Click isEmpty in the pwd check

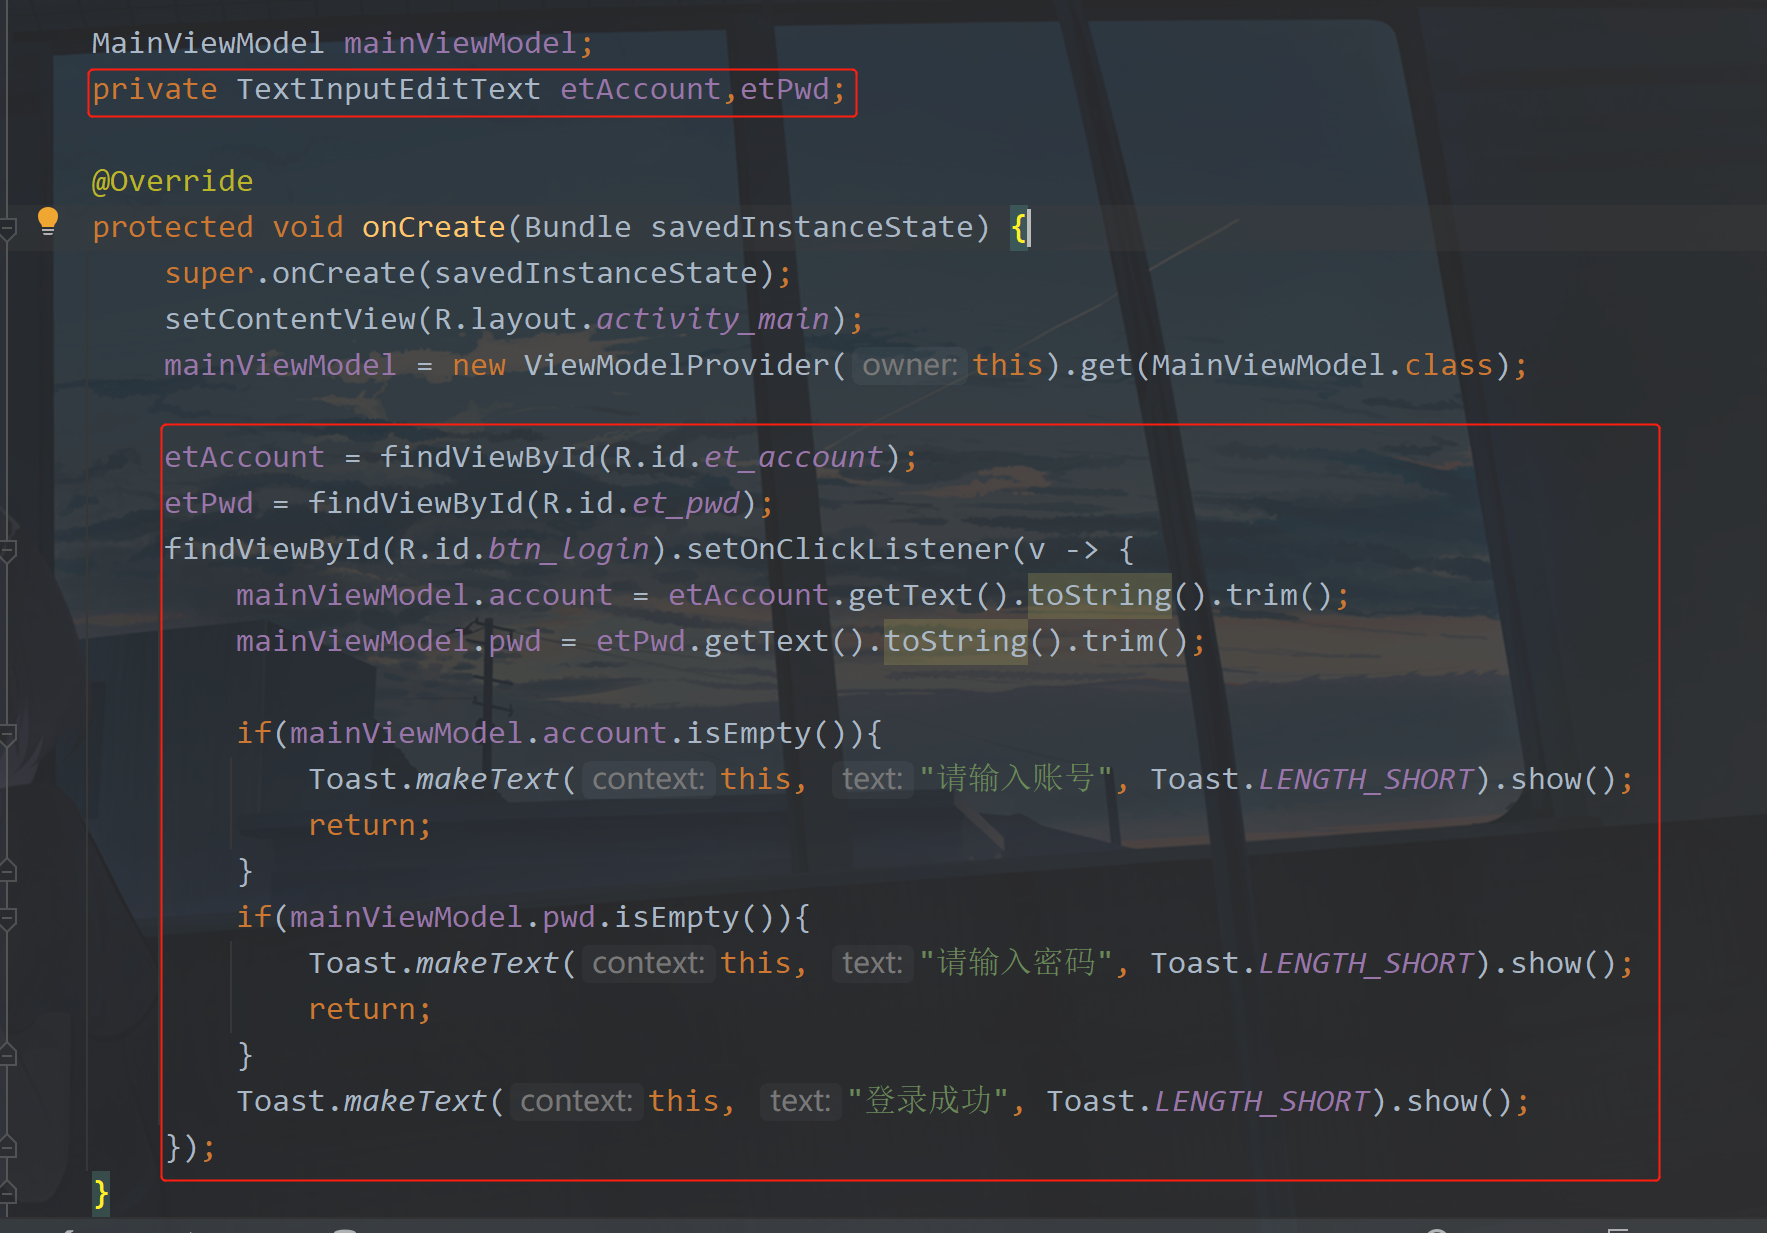pyautogui.click(x=676, y=917)
